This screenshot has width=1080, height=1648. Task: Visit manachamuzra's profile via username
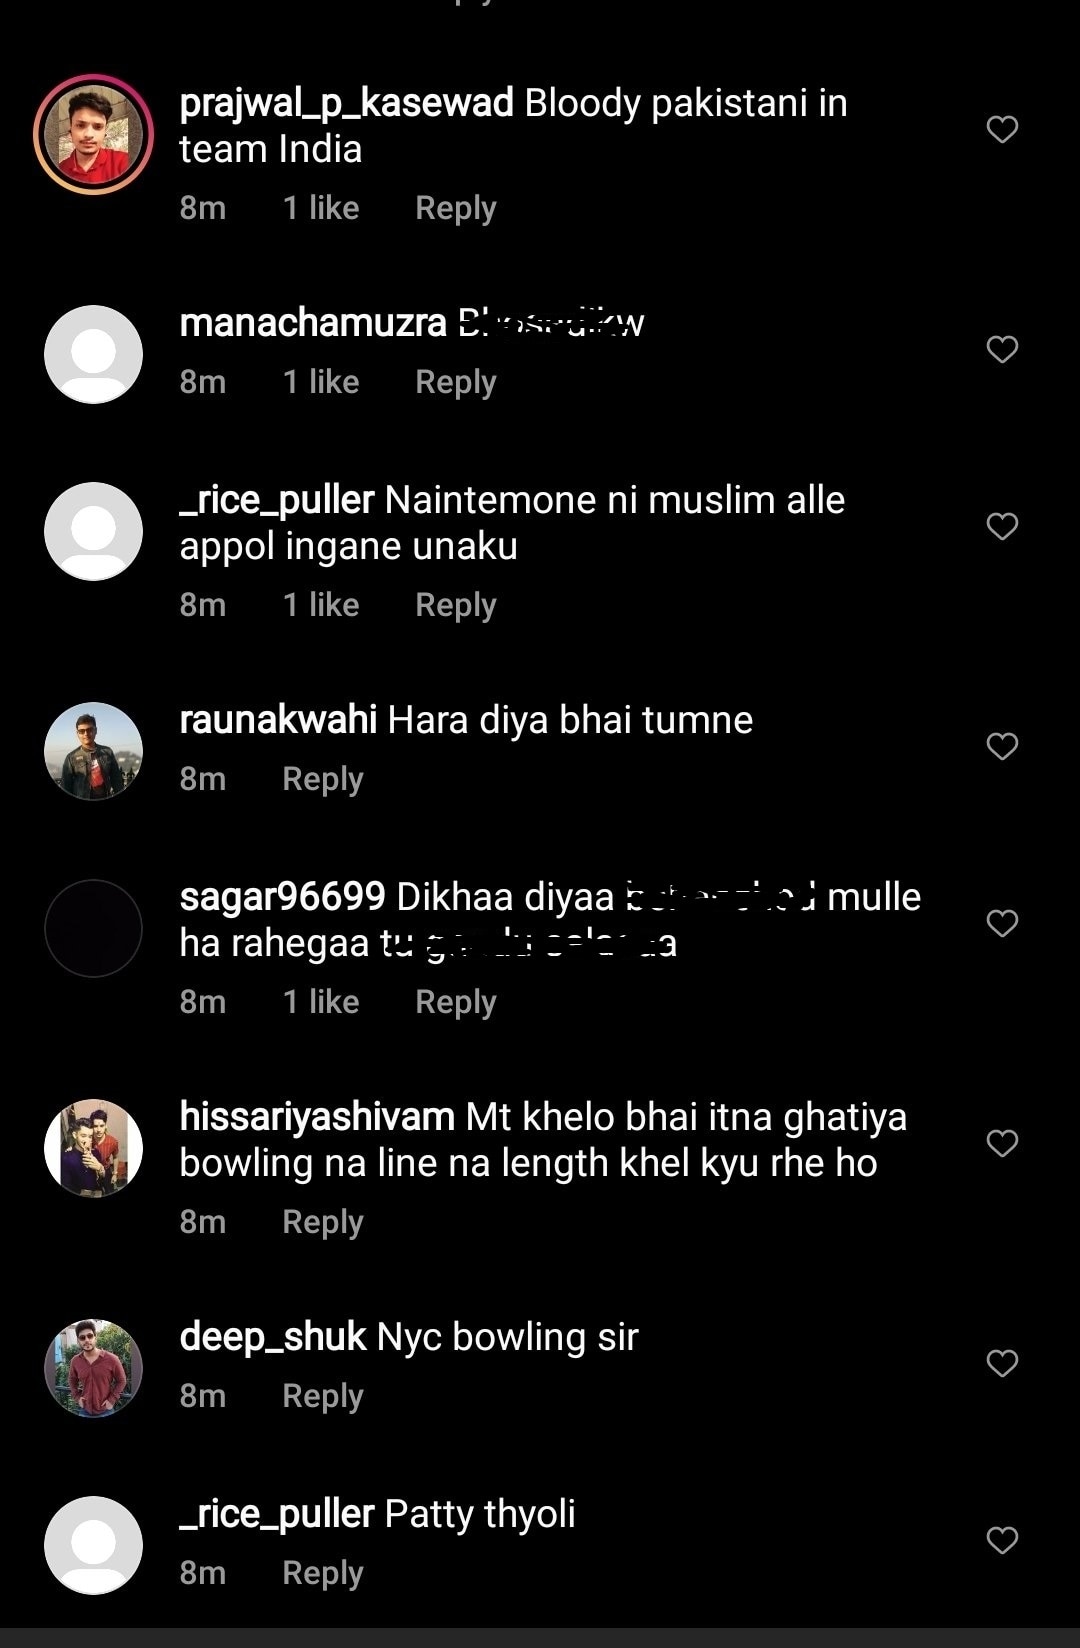tap(312, 323)
